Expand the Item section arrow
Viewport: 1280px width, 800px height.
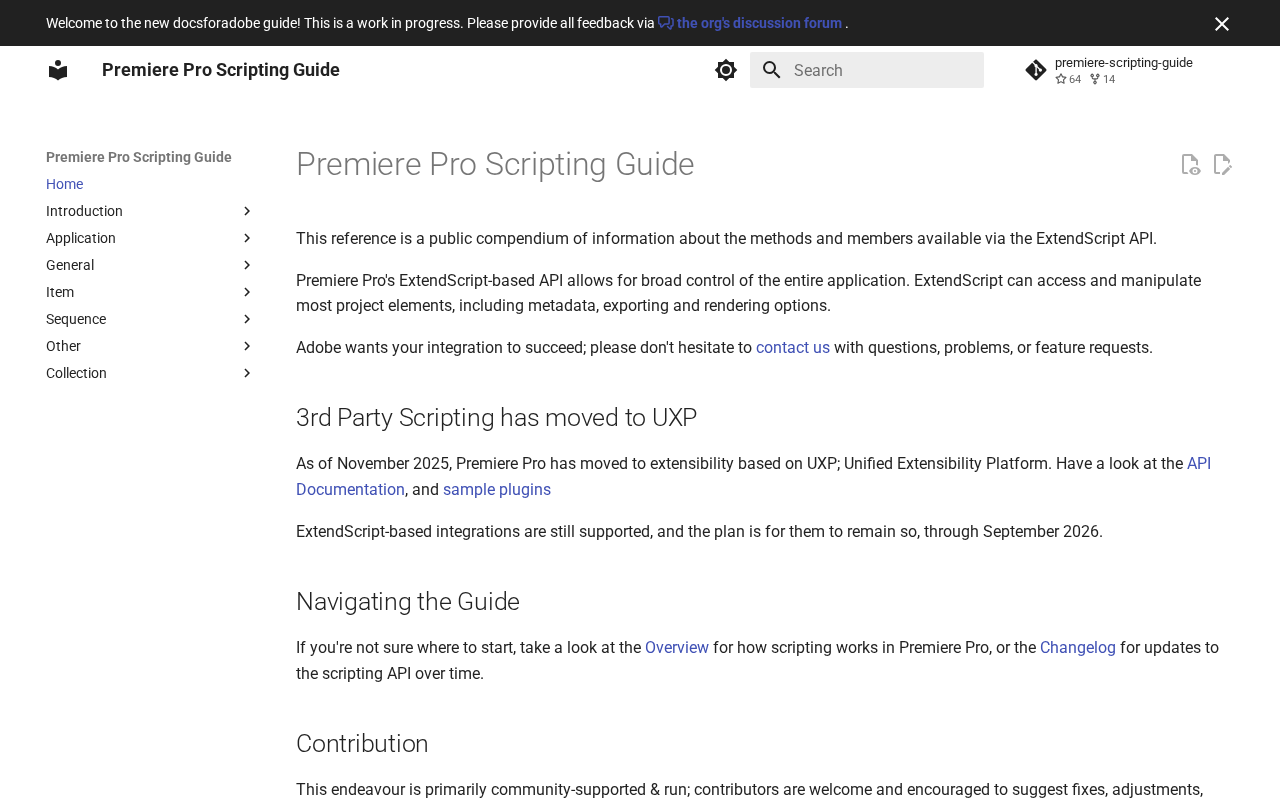coord(247,292)
